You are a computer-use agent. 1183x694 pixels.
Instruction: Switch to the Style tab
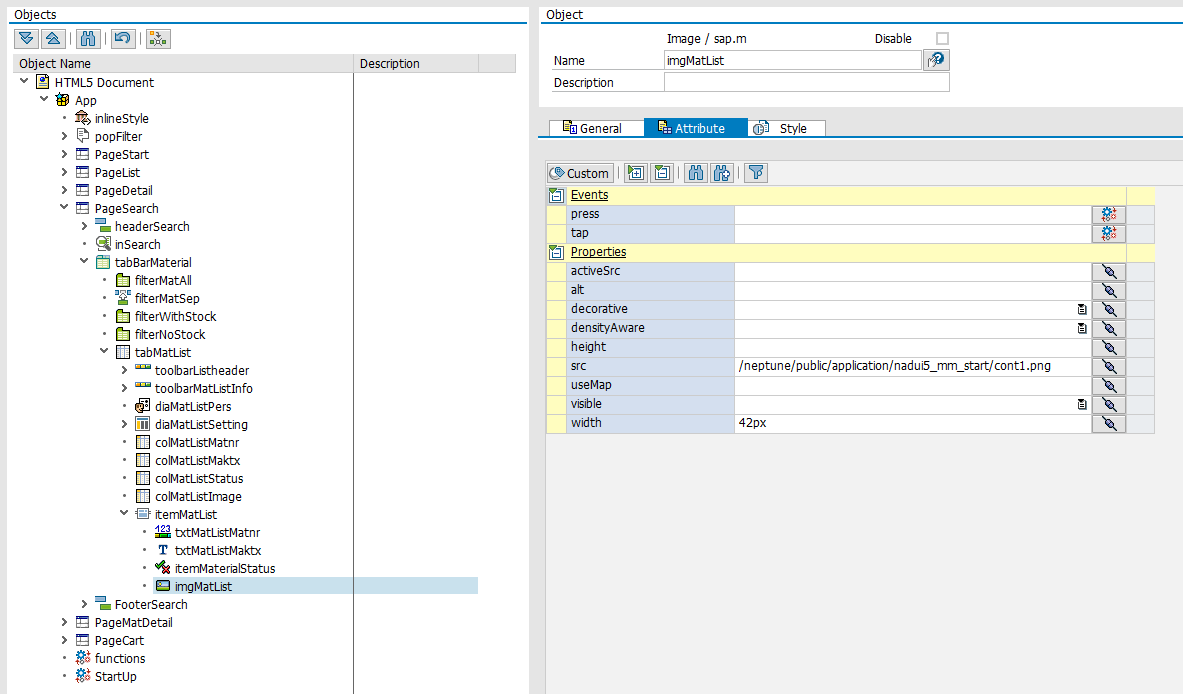pyautogui.click(x=786, y=128)
